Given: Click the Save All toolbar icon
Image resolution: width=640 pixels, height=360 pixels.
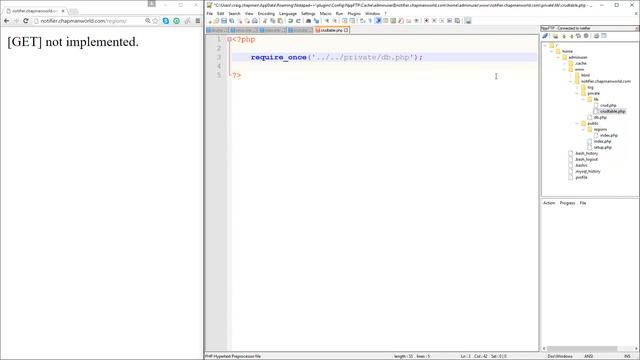Looking at the screenshot, I should coord(231,21).
